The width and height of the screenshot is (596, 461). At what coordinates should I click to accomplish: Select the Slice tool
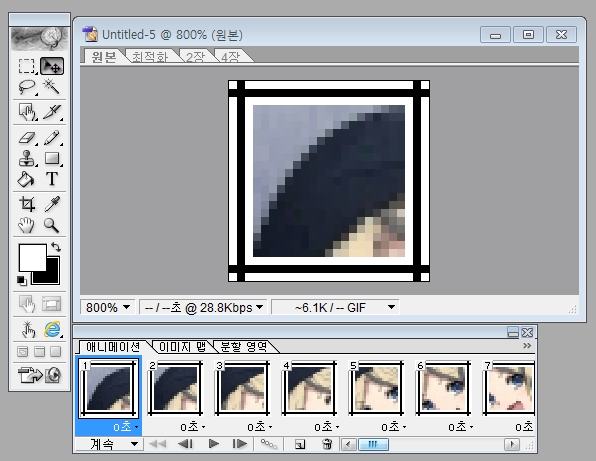click(x=27, y=112)
